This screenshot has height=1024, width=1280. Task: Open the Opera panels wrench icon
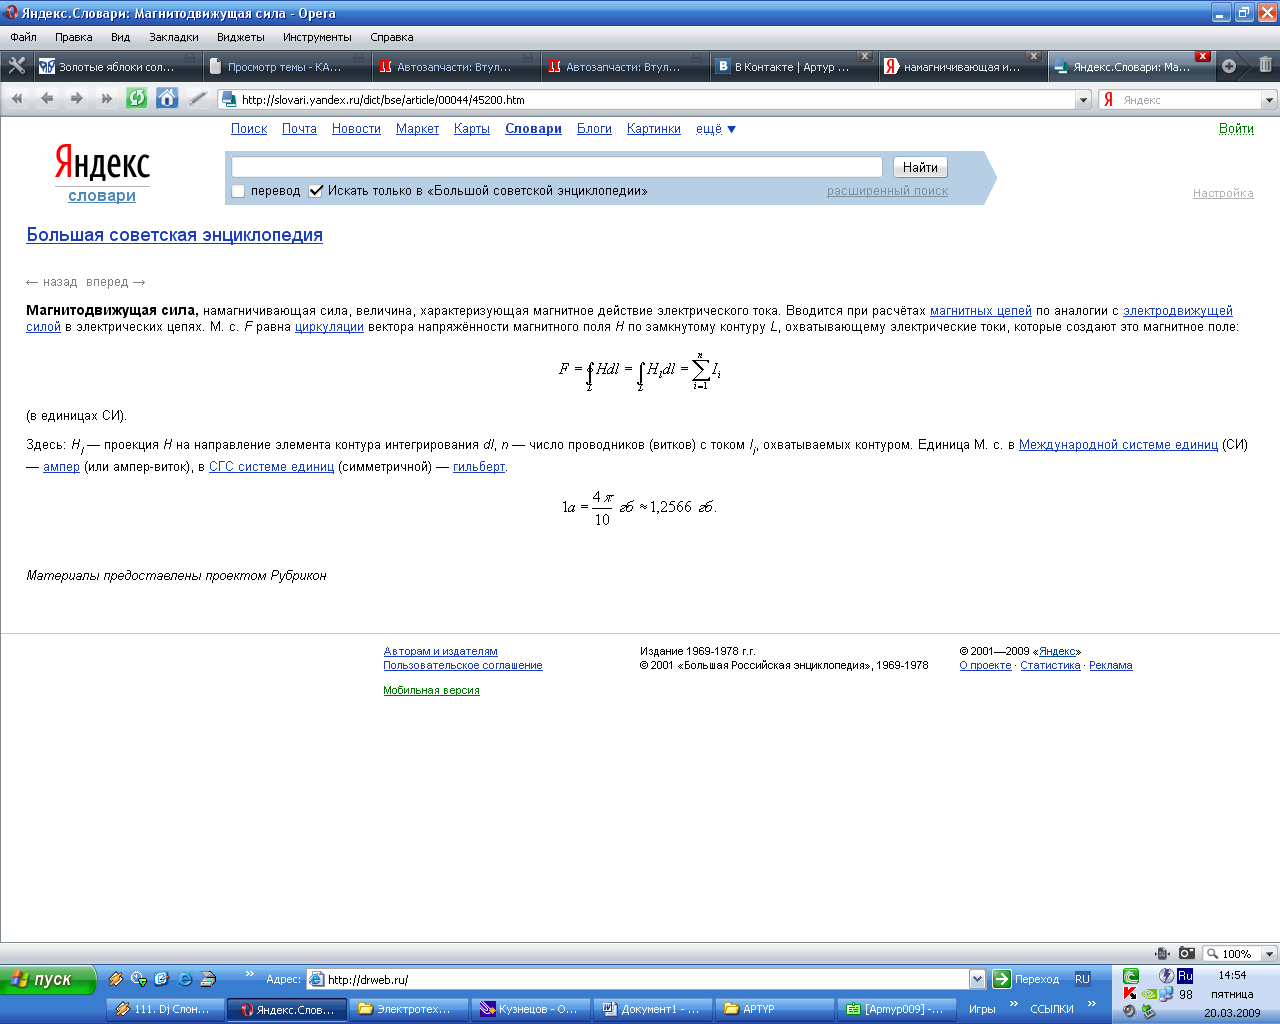[x=16, y=66]
